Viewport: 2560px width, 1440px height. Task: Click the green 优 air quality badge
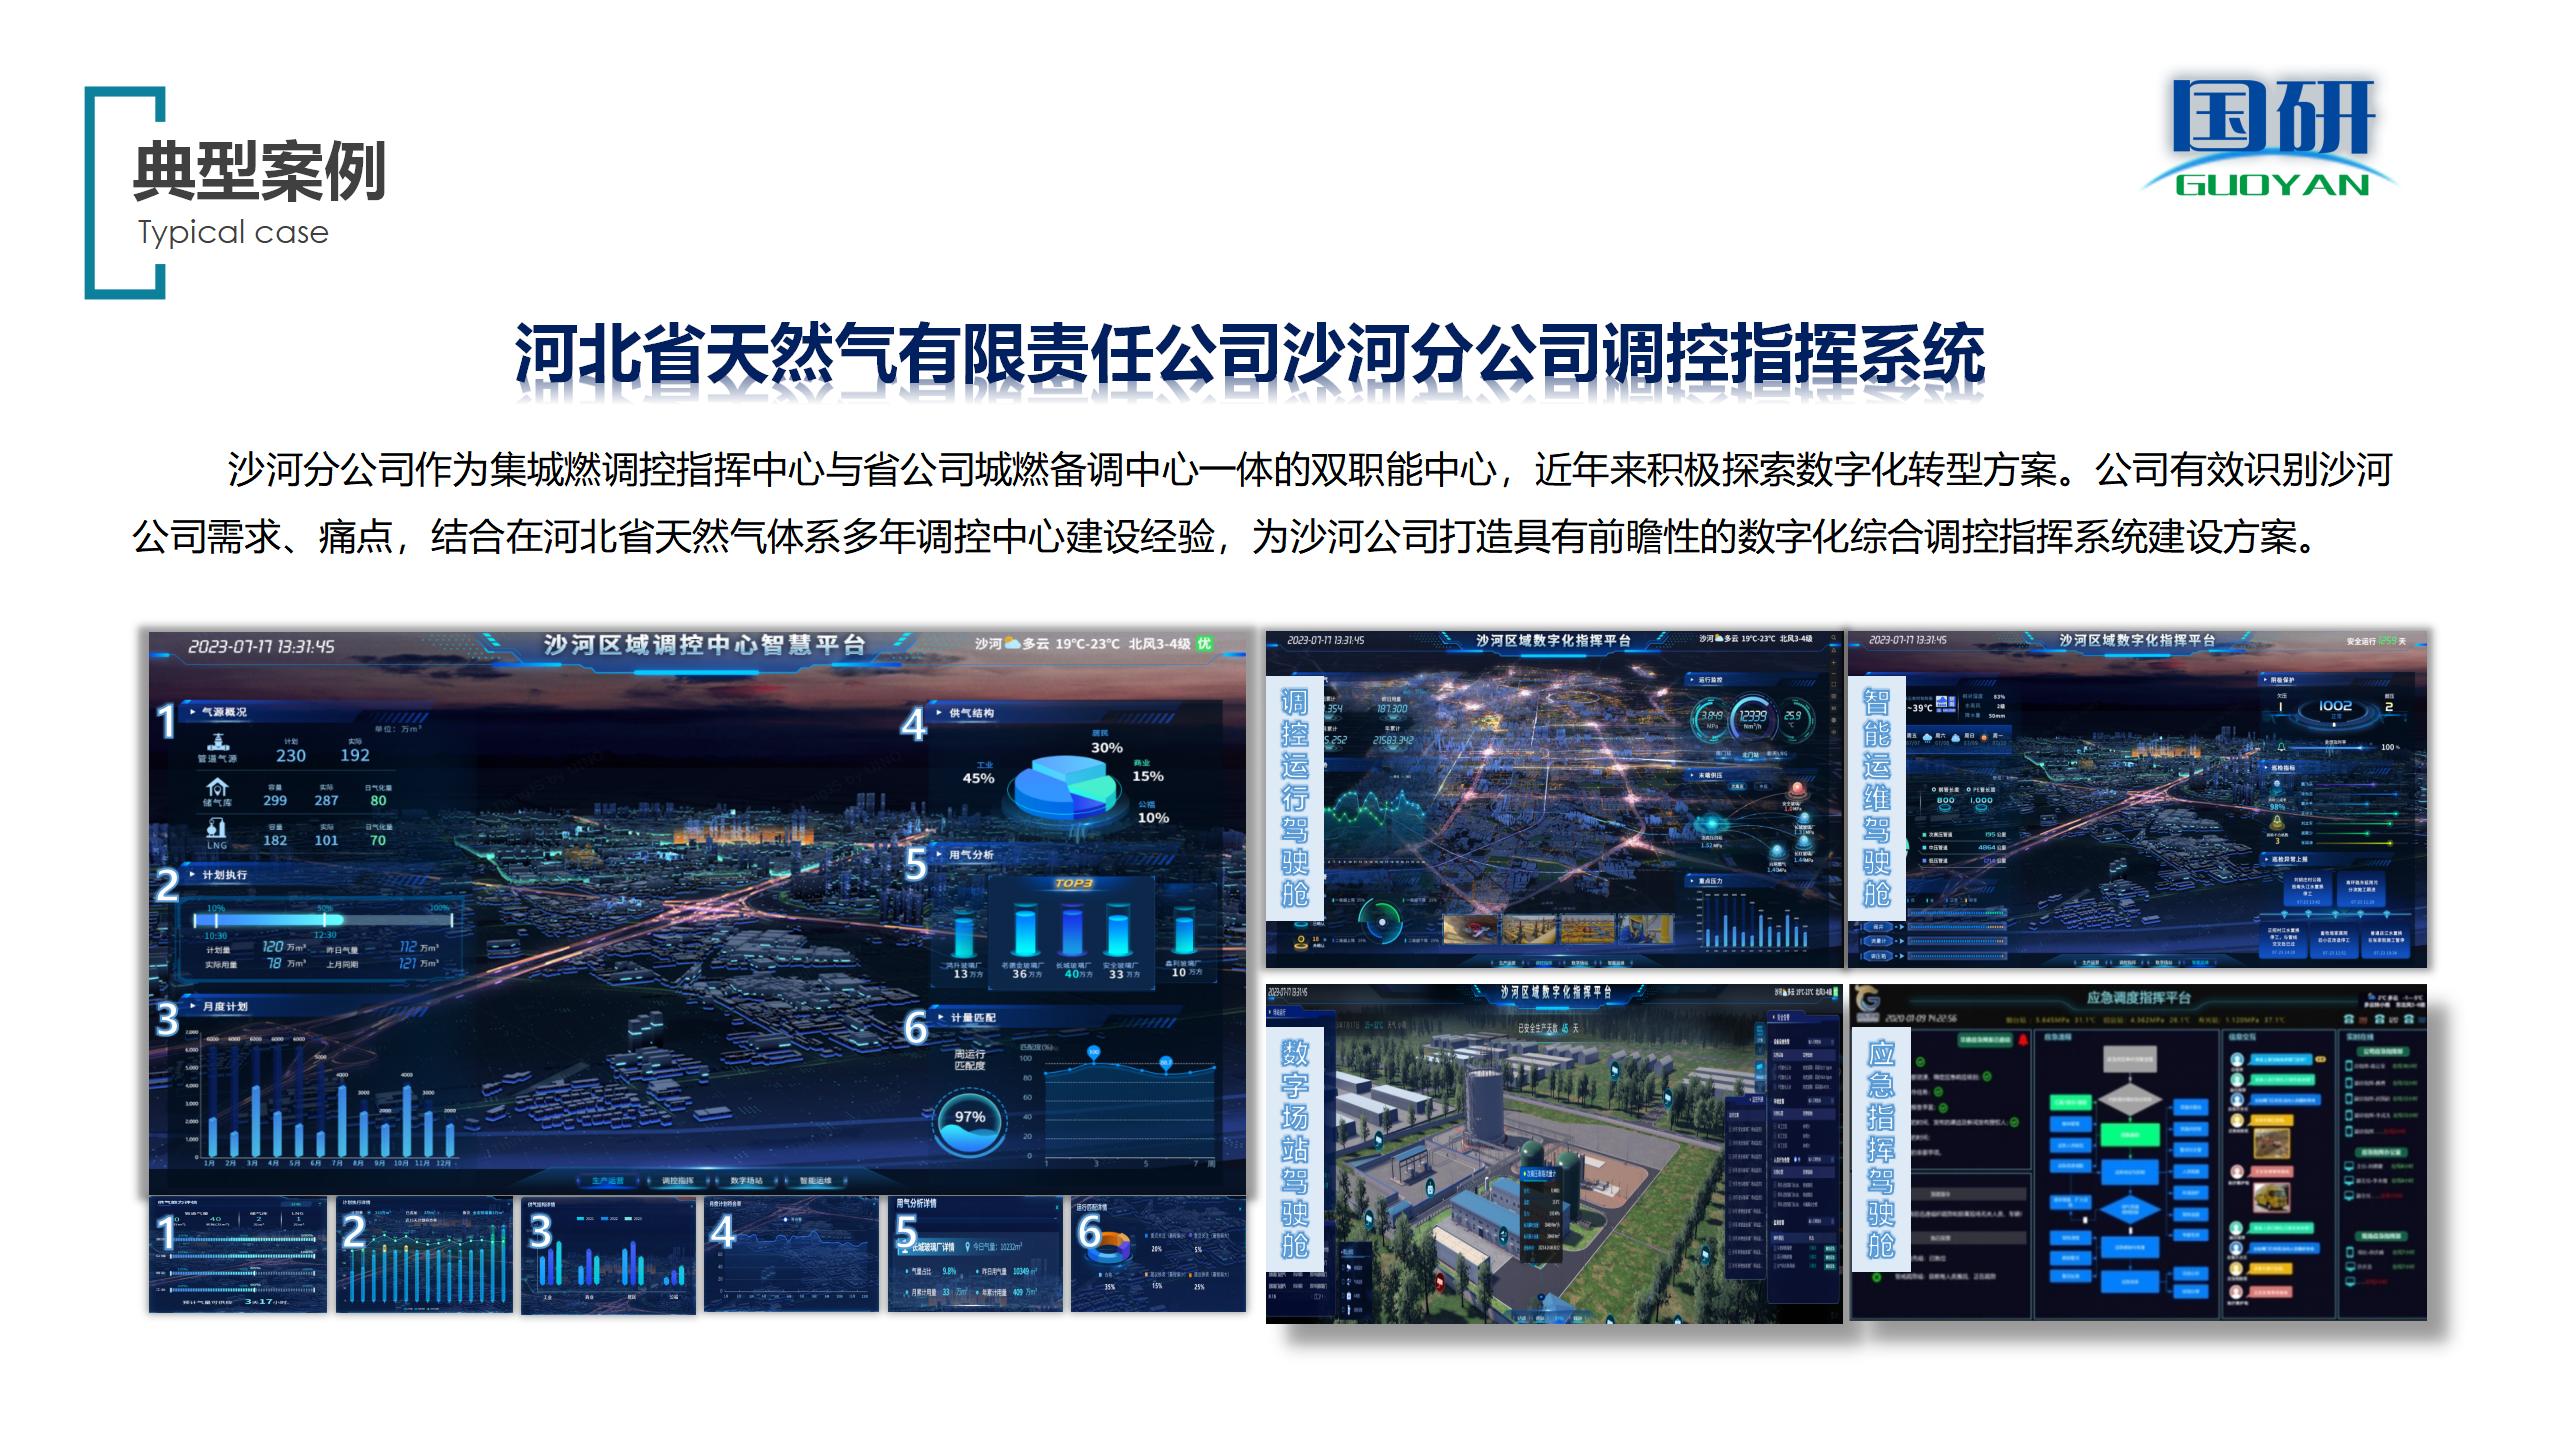coord(1205,644)
